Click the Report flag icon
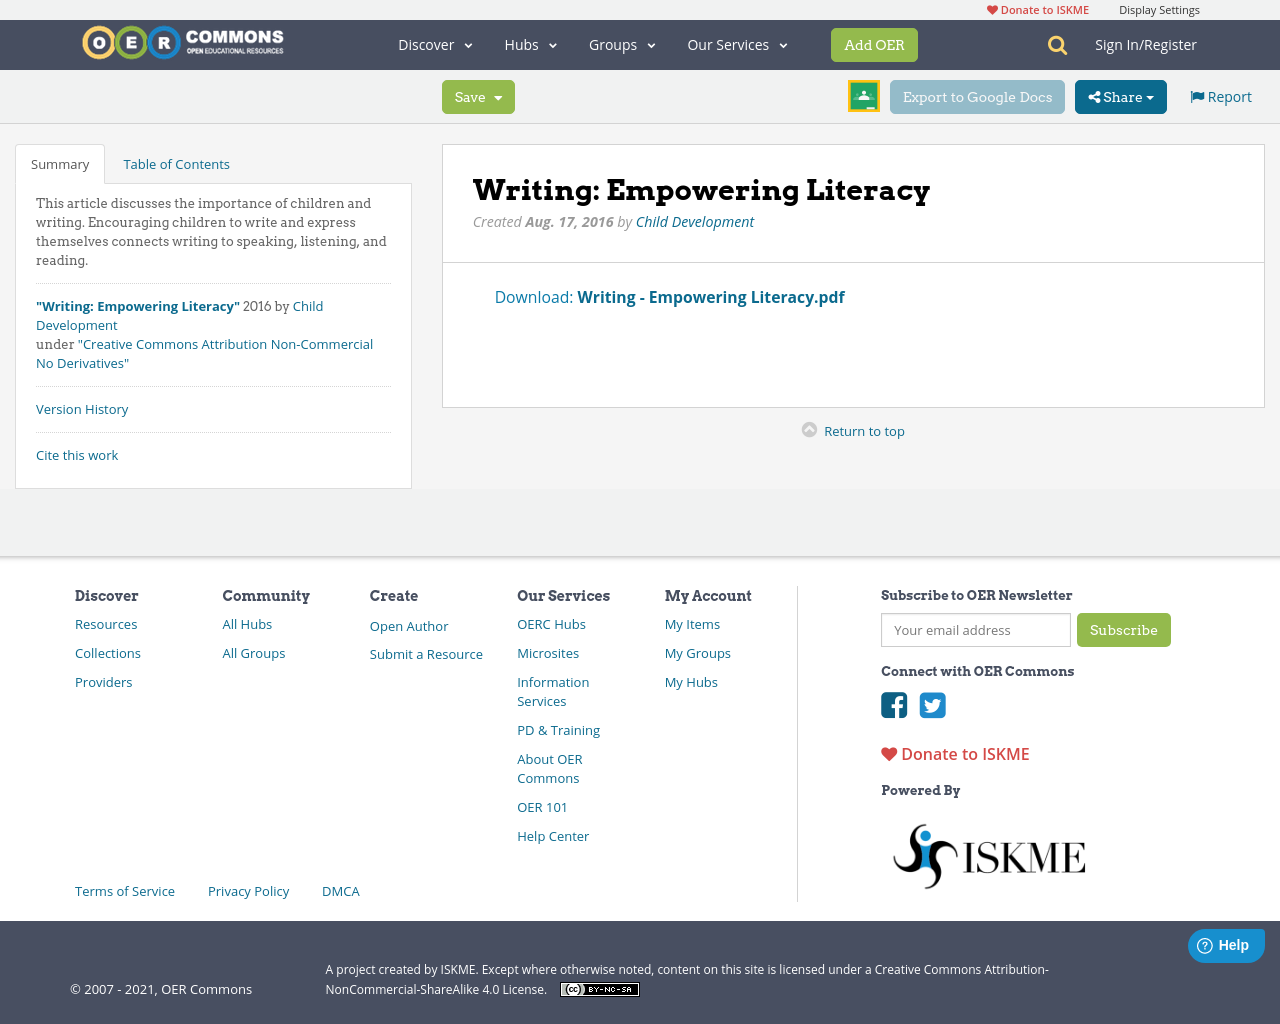 coord(1197,95)
